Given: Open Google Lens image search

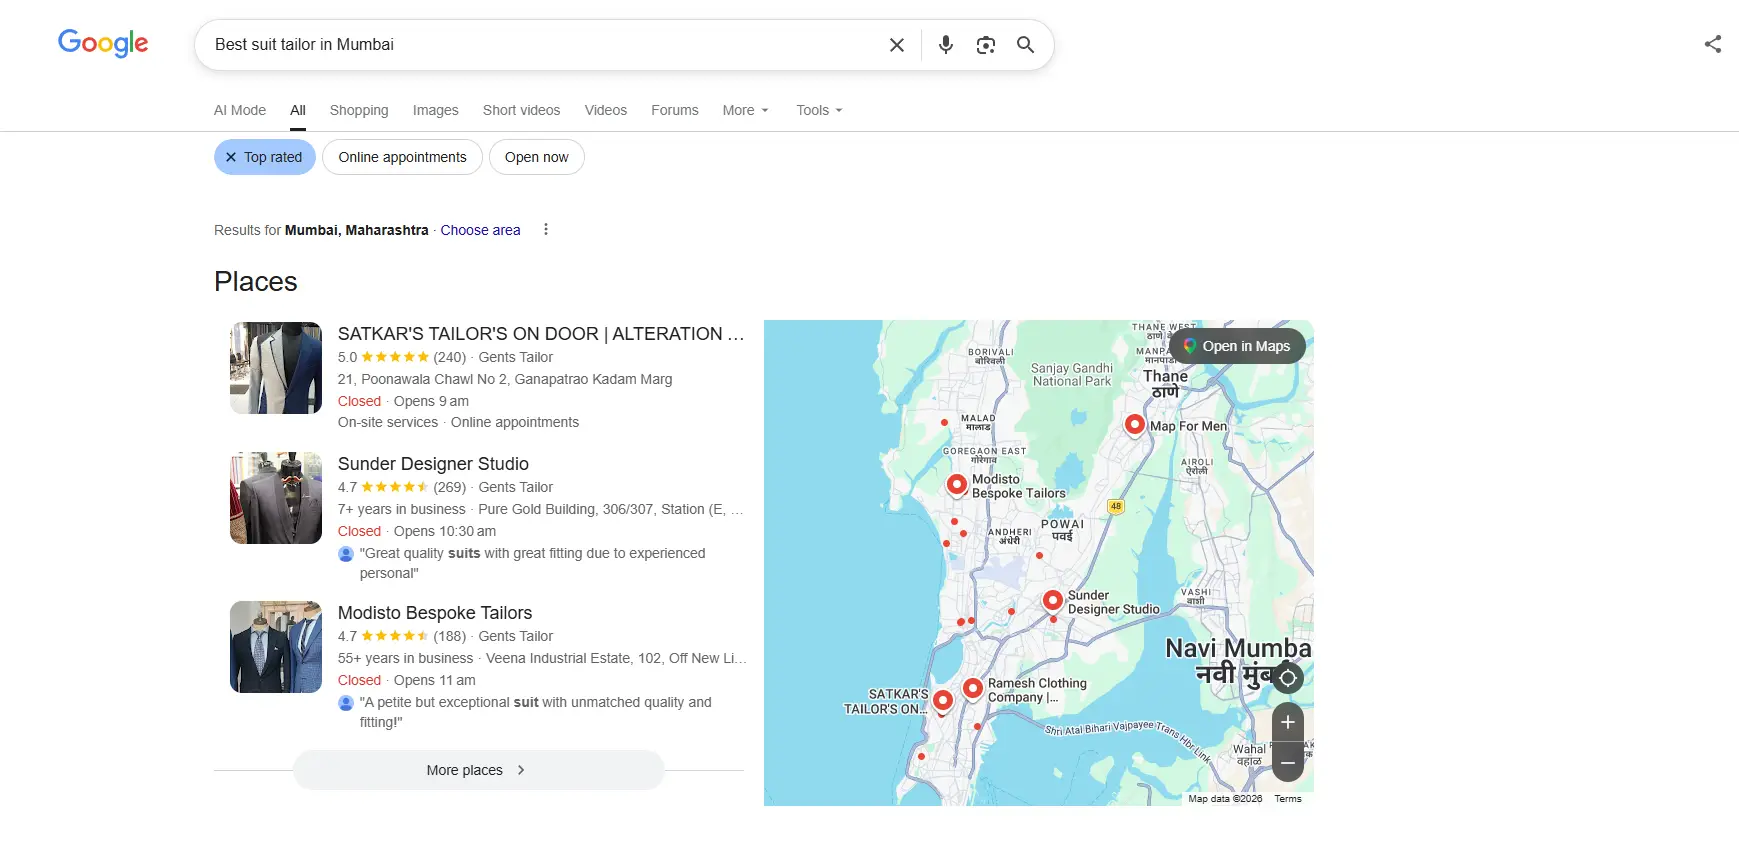Looking at the screenshot, I should click(x=985, y=45).
